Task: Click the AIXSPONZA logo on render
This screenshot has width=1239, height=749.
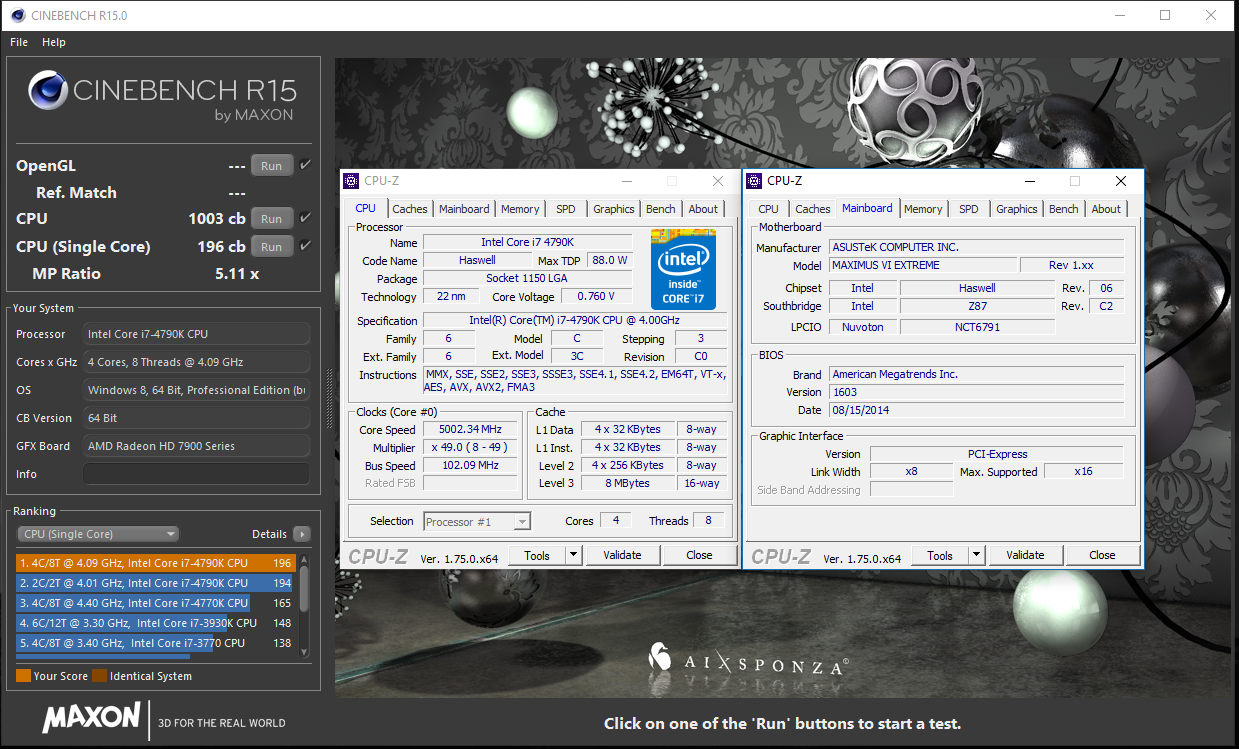Action: pyautogui.click(x=749, y=660)
